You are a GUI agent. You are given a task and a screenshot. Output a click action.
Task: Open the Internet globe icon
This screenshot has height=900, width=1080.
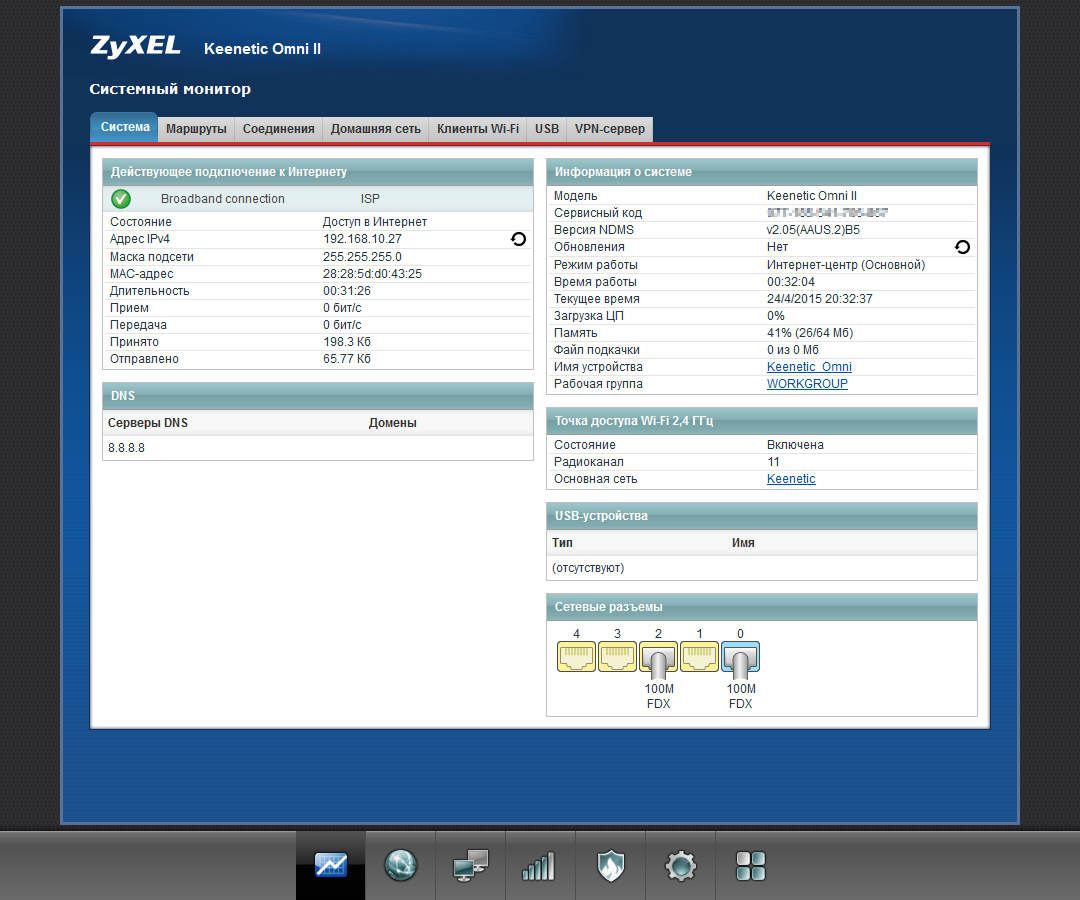coord(400,865)
